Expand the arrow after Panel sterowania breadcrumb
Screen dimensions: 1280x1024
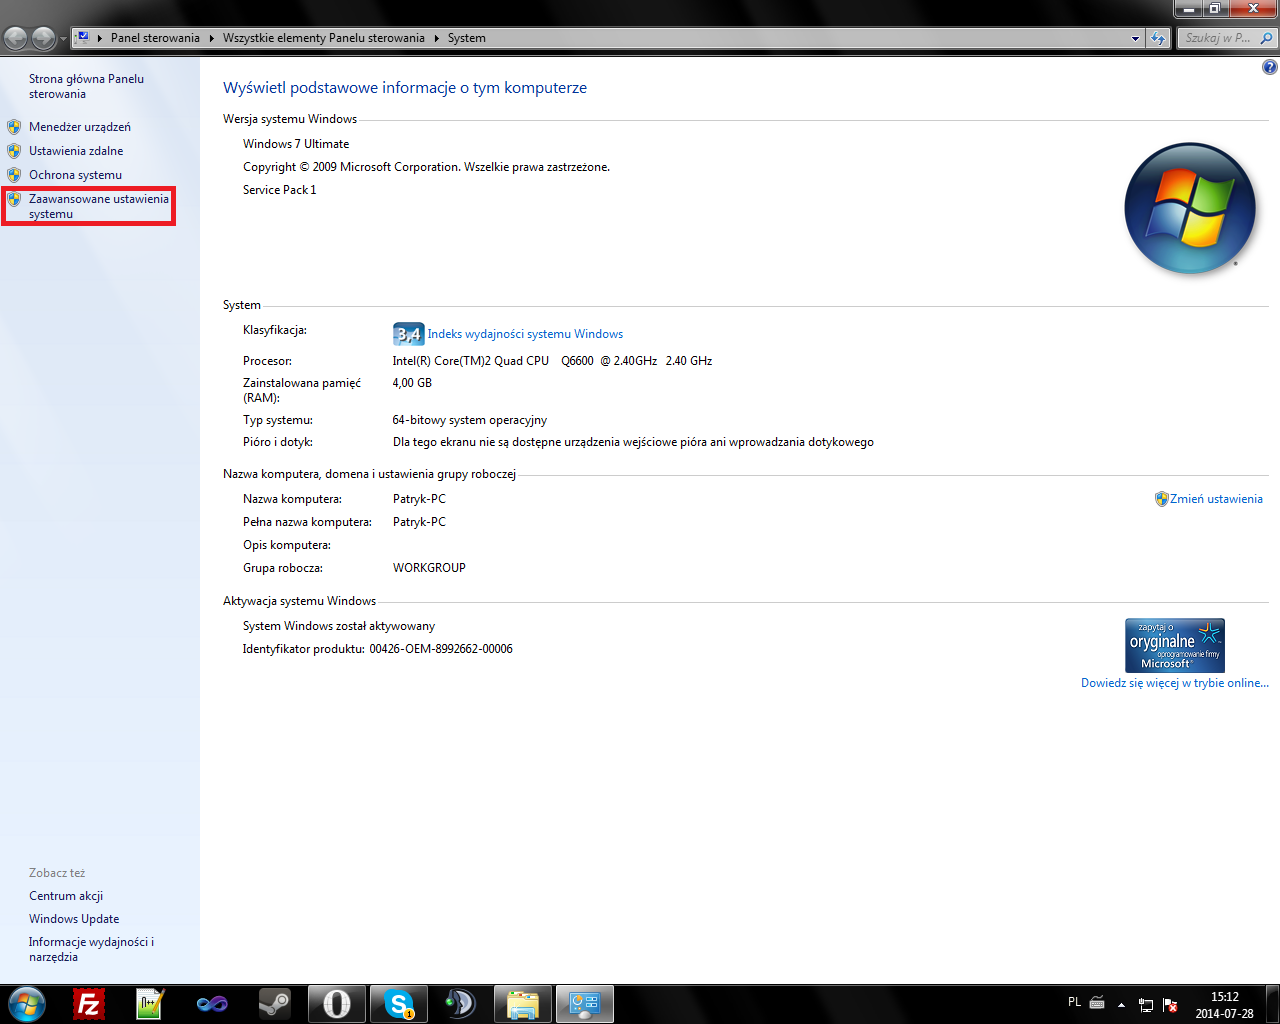point(212,38)
